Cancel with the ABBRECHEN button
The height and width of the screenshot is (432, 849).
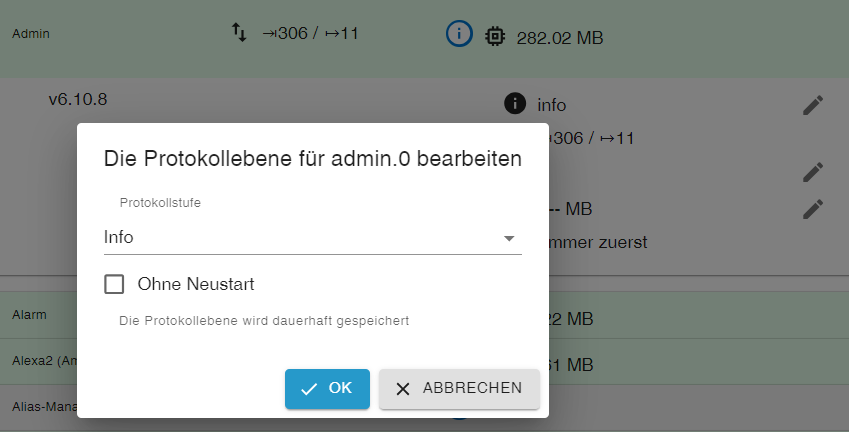459,389
